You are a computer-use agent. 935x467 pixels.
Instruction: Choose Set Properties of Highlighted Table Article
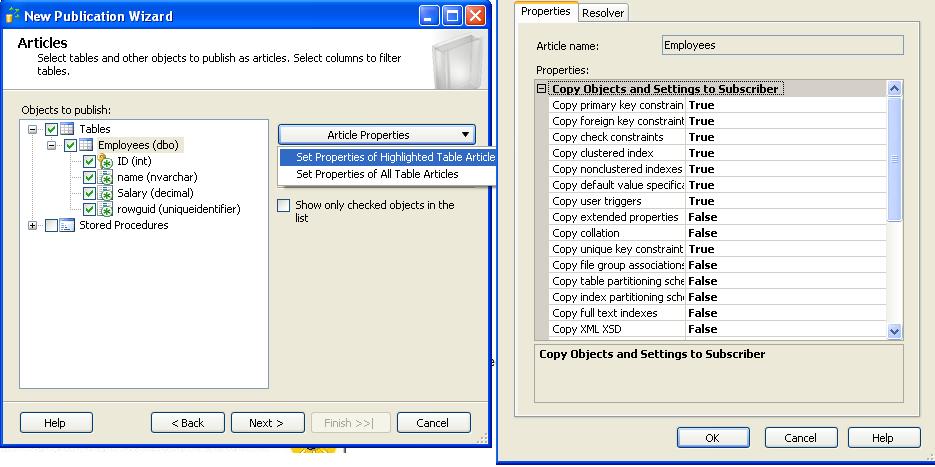[388, 157]
